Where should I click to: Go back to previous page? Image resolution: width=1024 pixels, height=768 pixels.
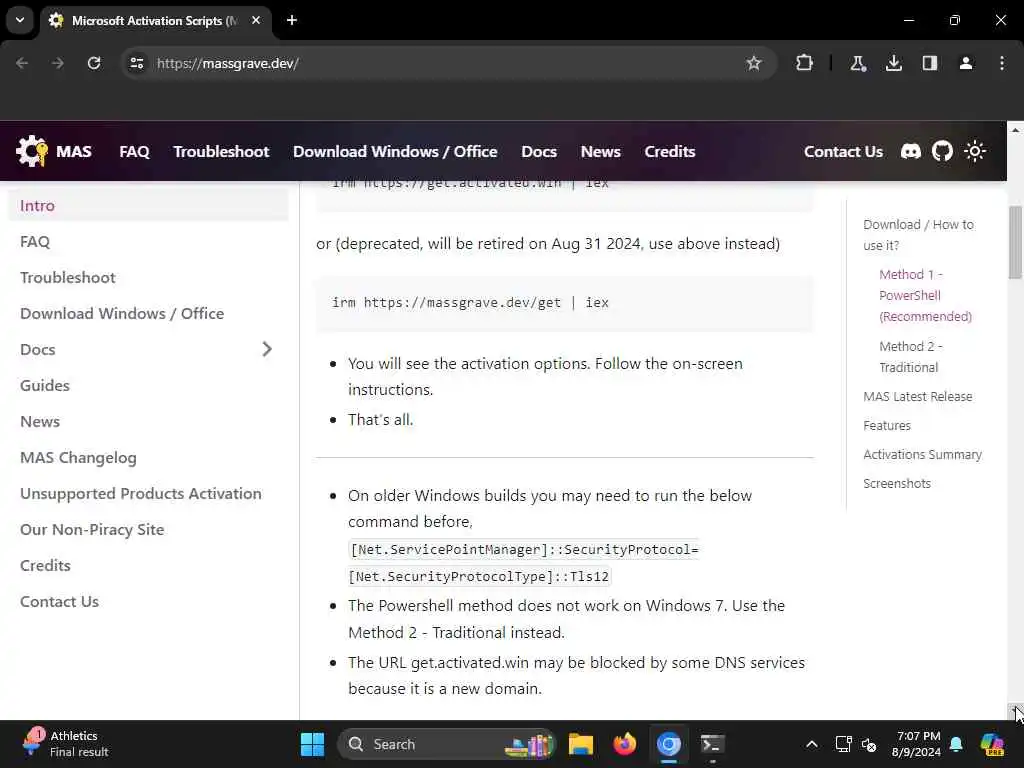coord(22,63)
